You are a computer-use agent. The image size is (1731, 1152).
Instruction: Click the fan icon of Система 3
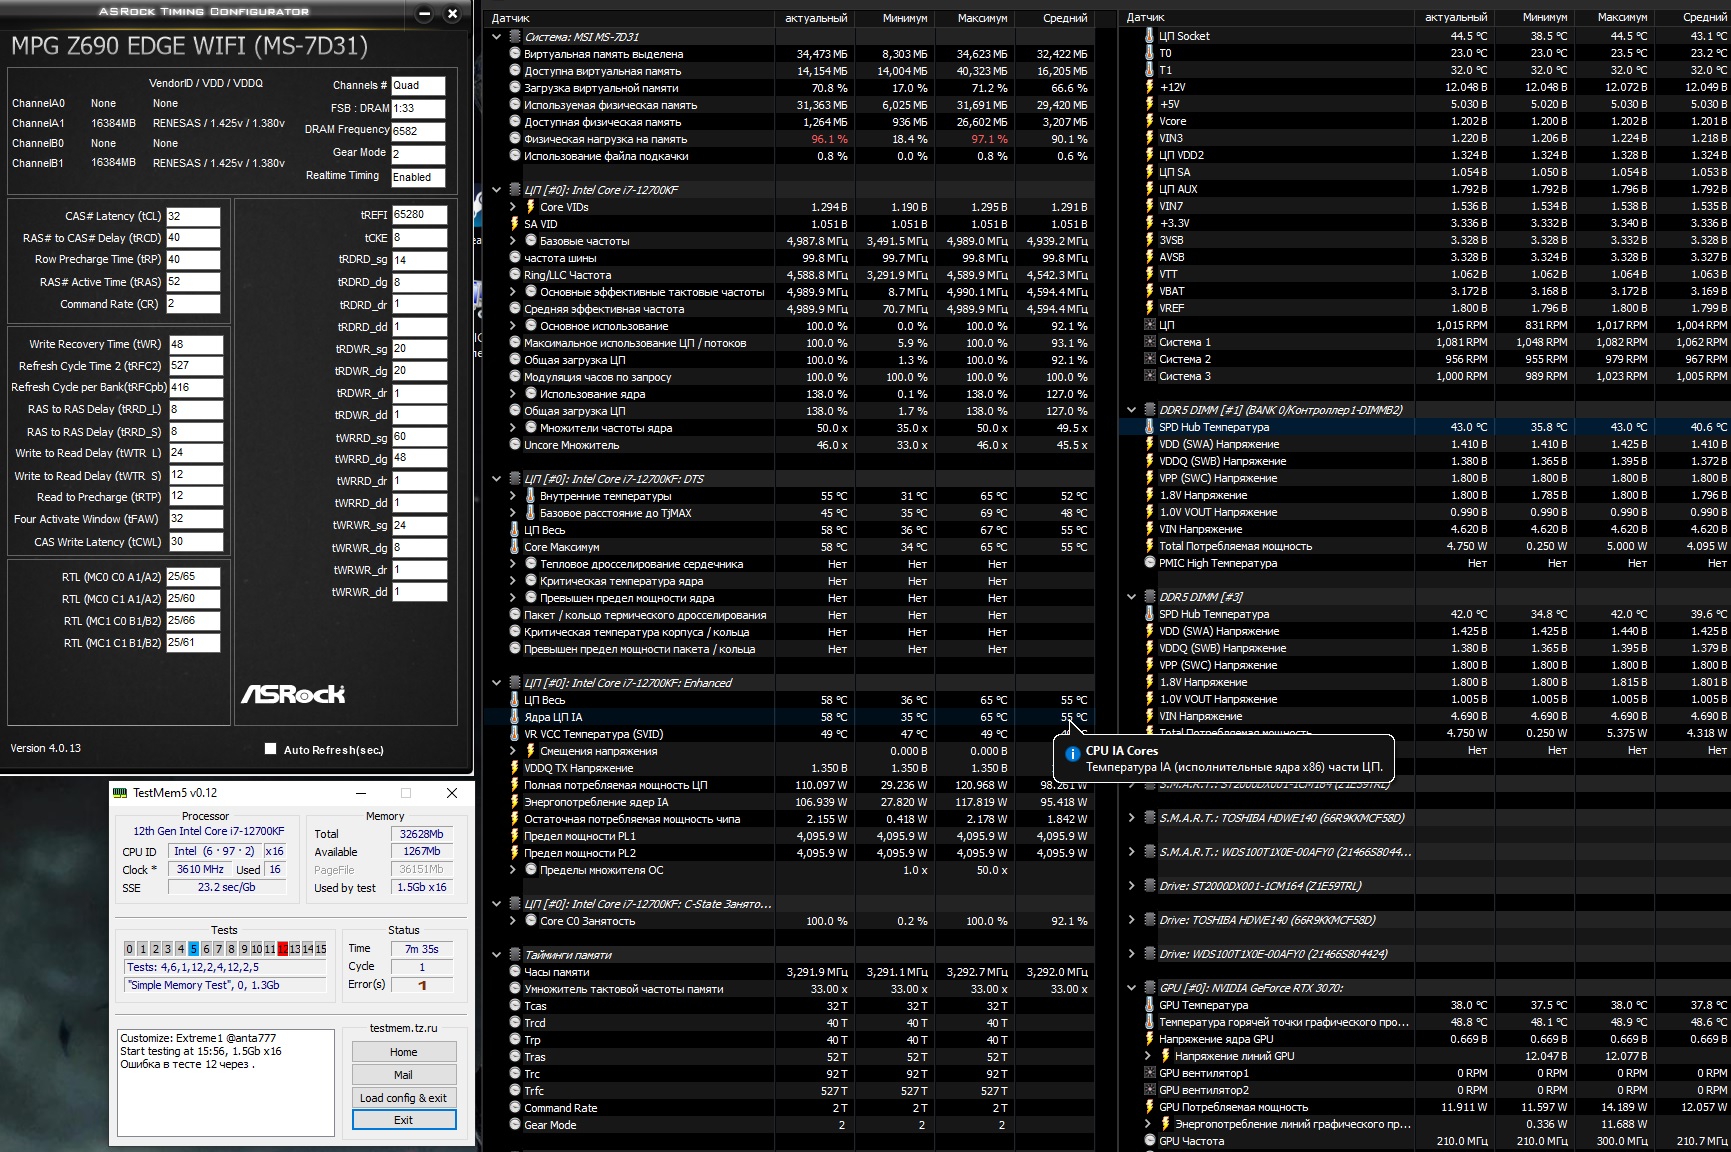(x=1150, y=376)
